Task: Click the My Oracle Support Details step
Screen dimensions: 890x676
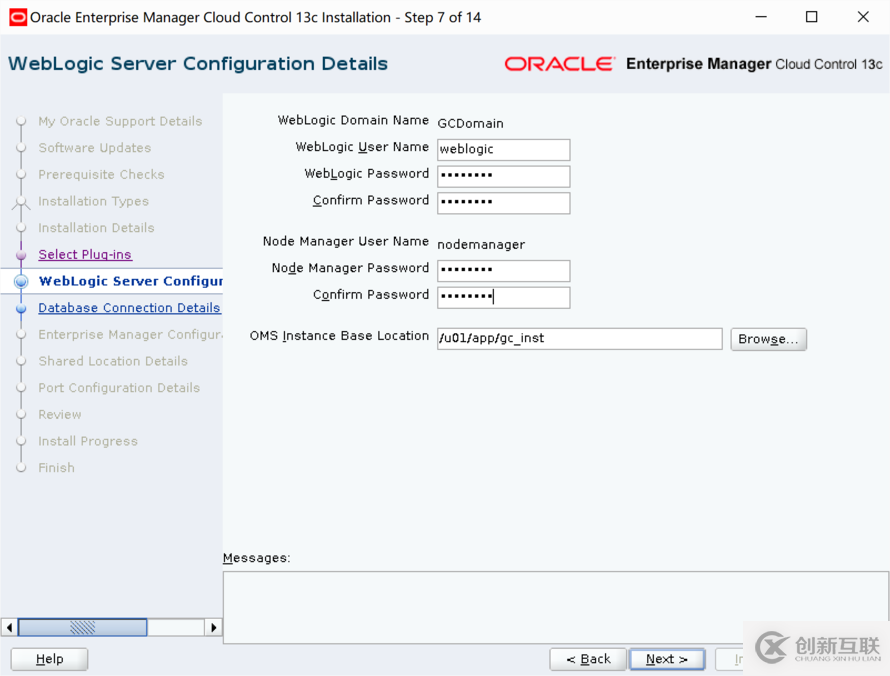Action: pos(120,121)
